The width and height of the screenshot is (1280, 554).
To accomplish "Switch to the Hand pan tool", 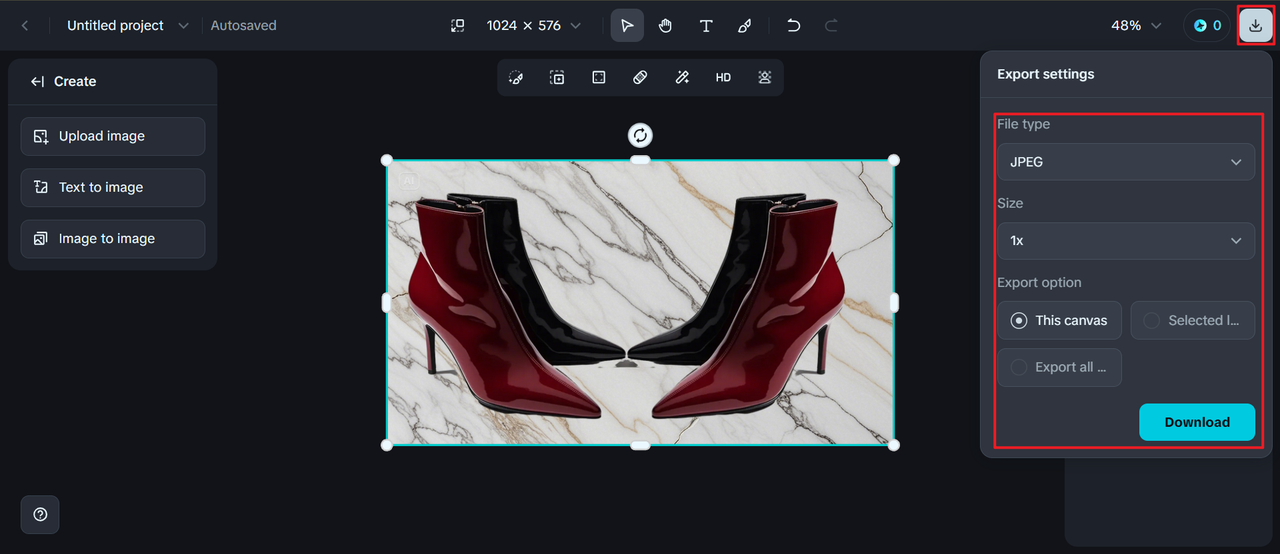I will point(666,25).
